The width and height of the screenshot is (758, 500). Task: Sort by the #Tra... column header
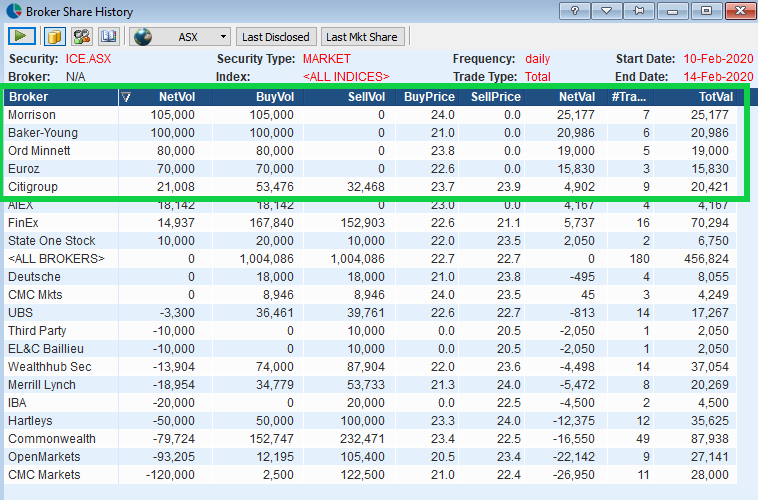click(630, 97)
